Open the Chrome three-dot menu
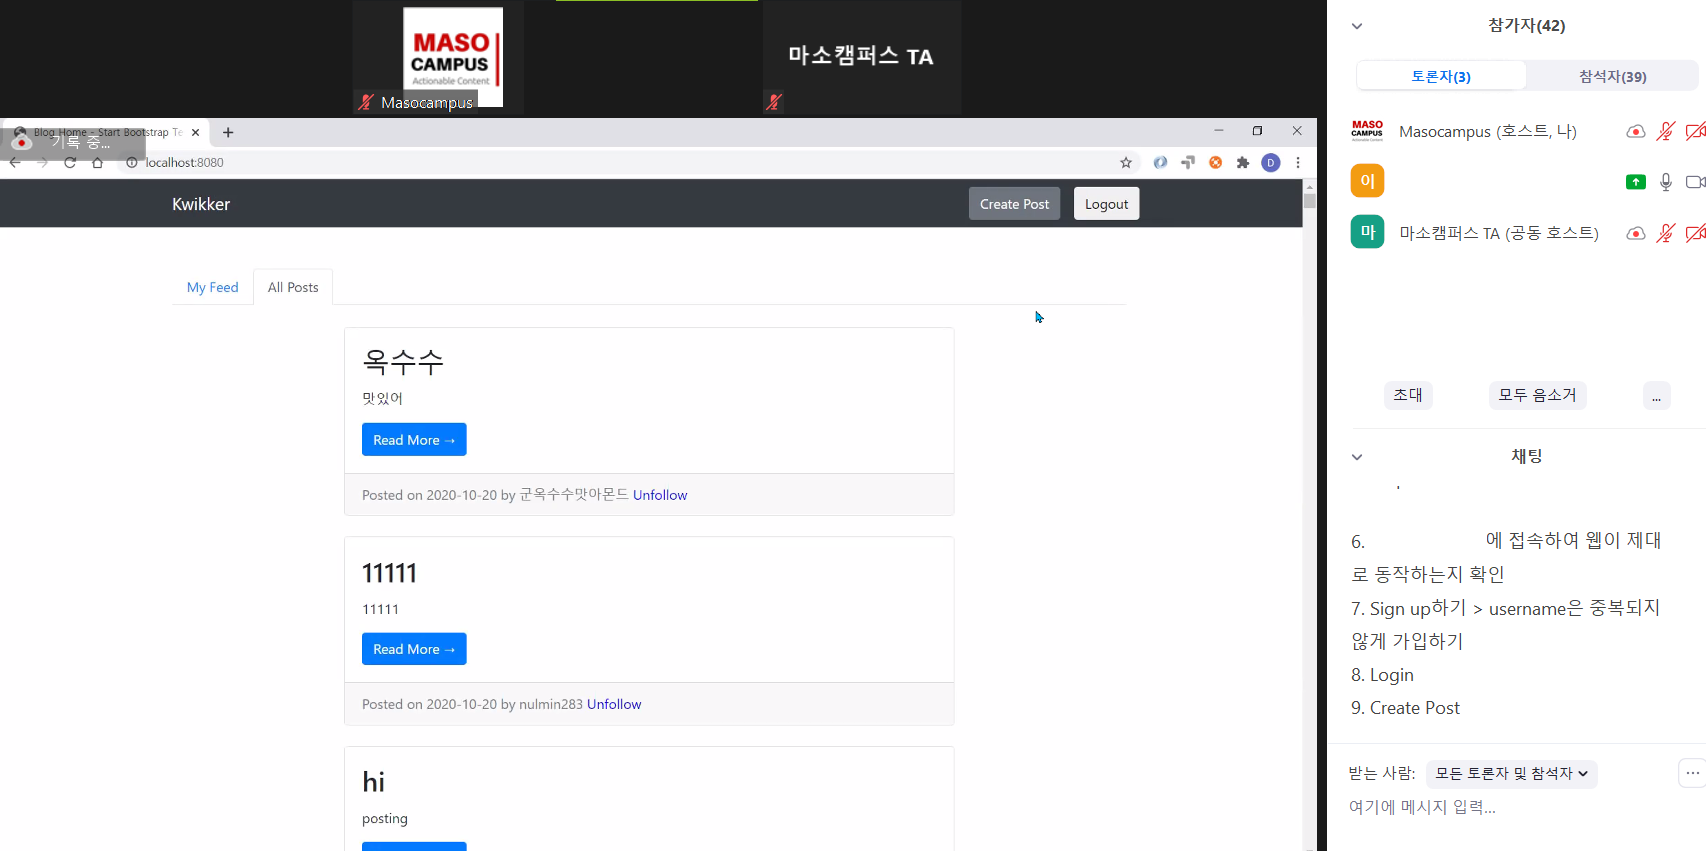This screenshot has width=1706, height=851. pos(1298,163)
